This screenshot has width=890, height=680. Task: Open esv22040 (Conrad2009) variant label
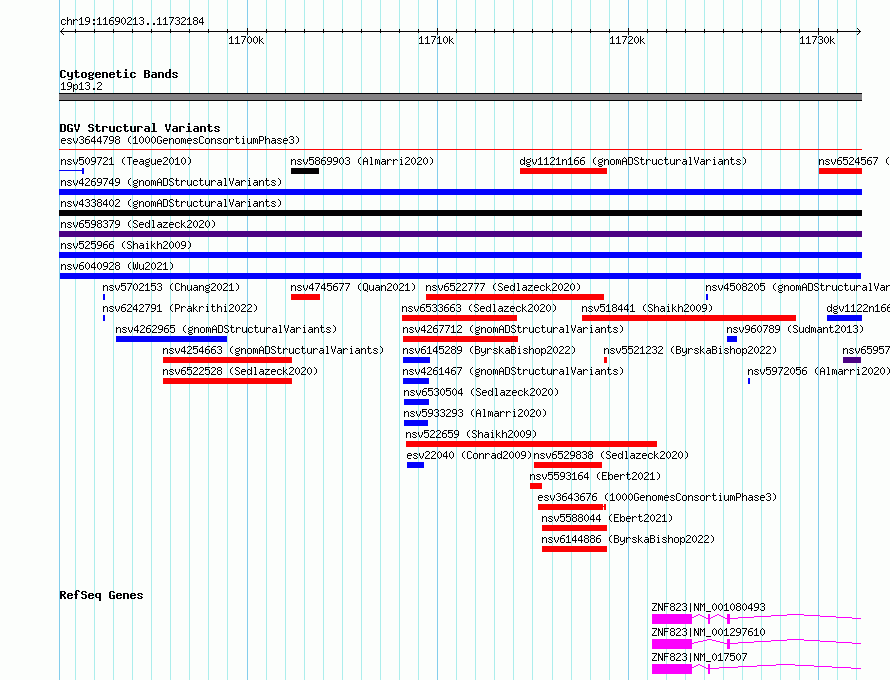click(469, 455)
